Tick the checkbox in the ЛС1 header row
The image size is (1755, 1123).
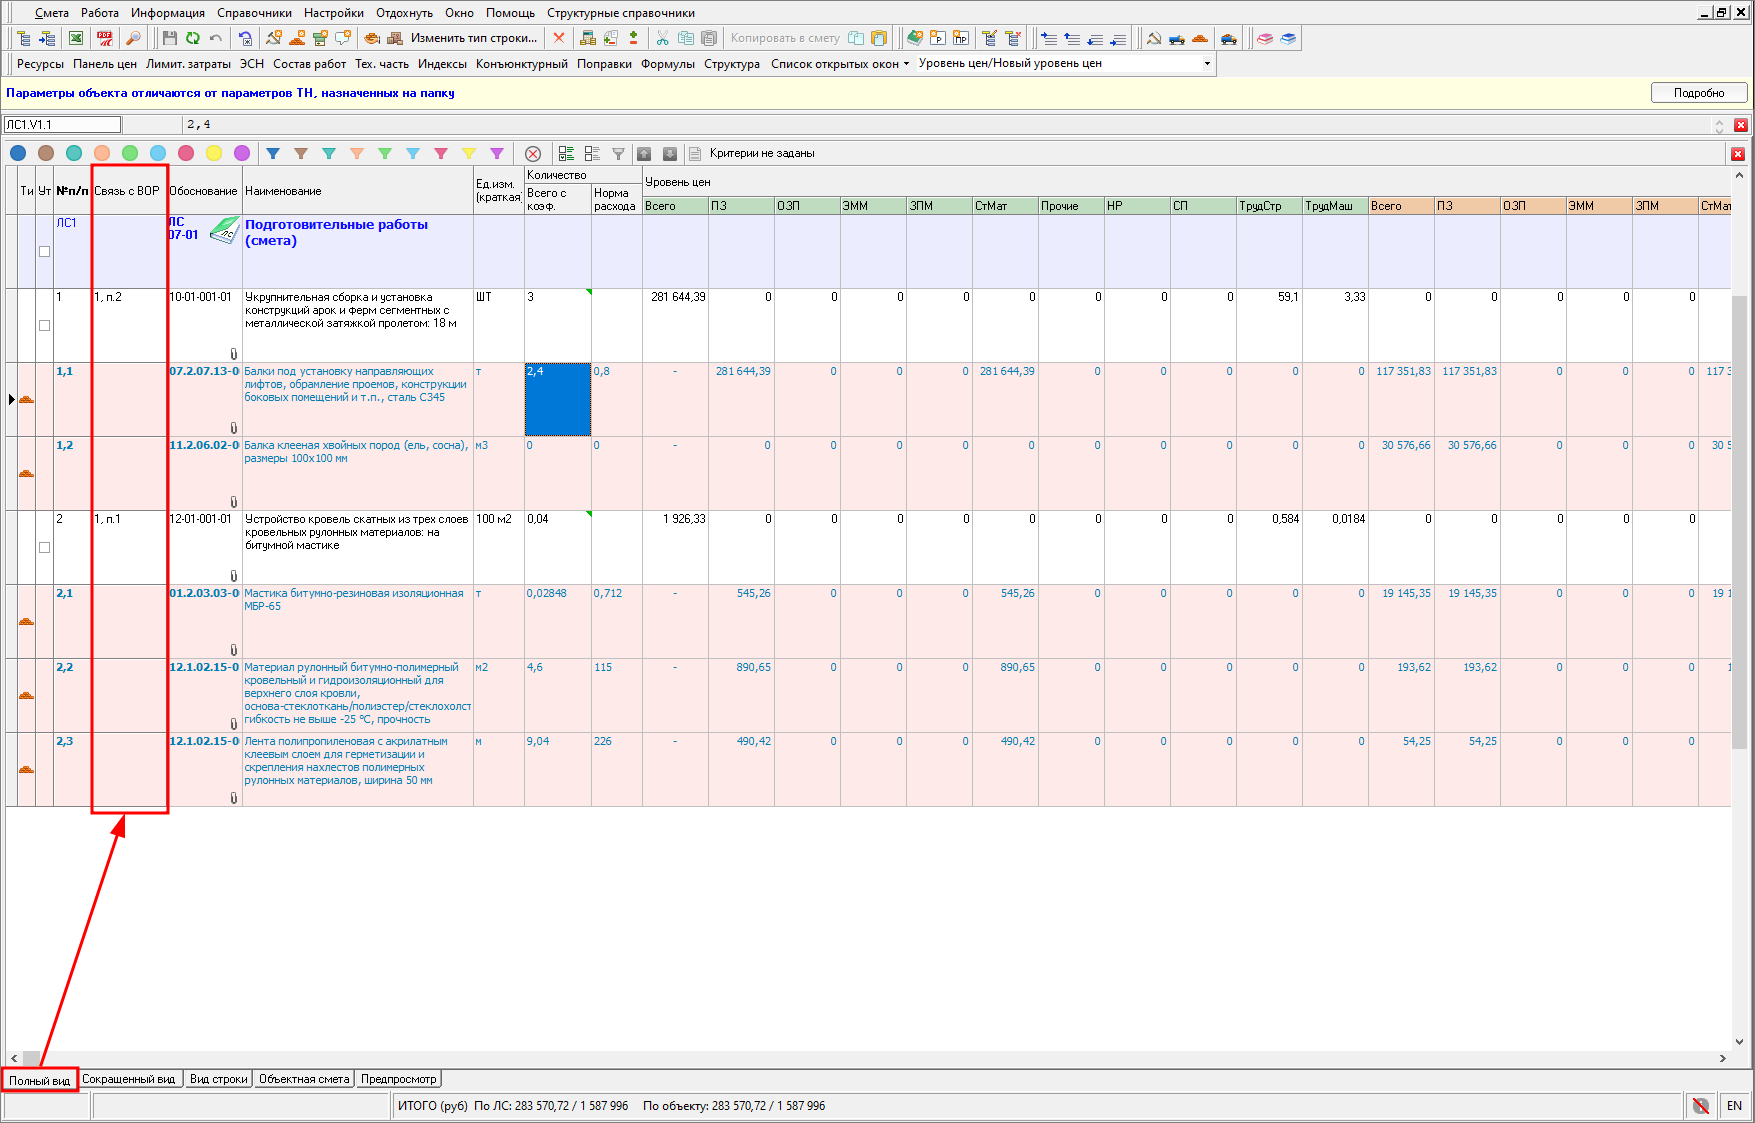[x=44, y=251]
